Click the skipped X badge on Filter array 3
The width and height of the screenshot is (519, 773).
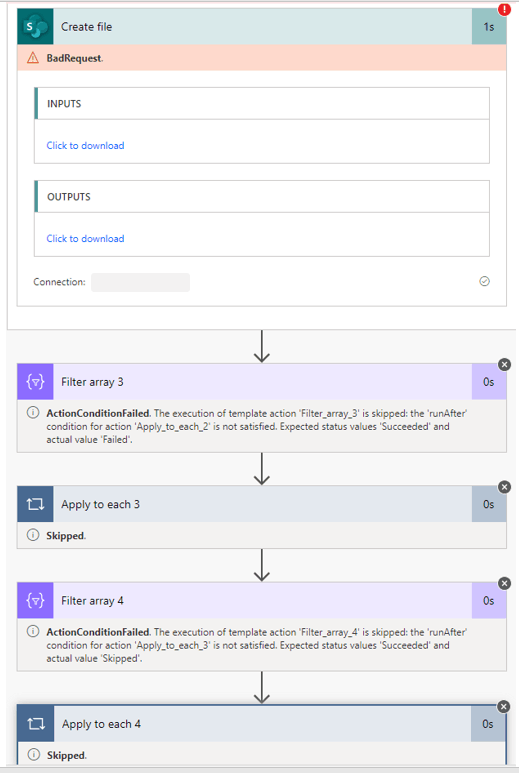pos(504,365)
